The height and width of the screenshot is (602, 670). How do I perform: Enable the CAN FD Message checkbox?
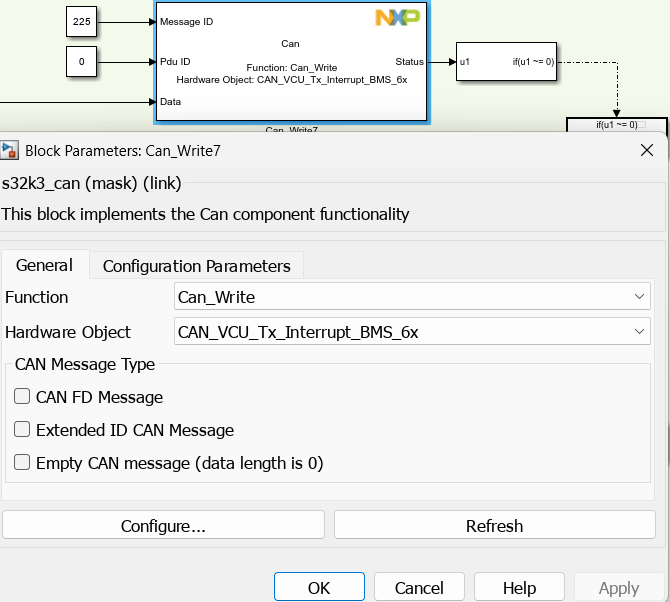22,397
